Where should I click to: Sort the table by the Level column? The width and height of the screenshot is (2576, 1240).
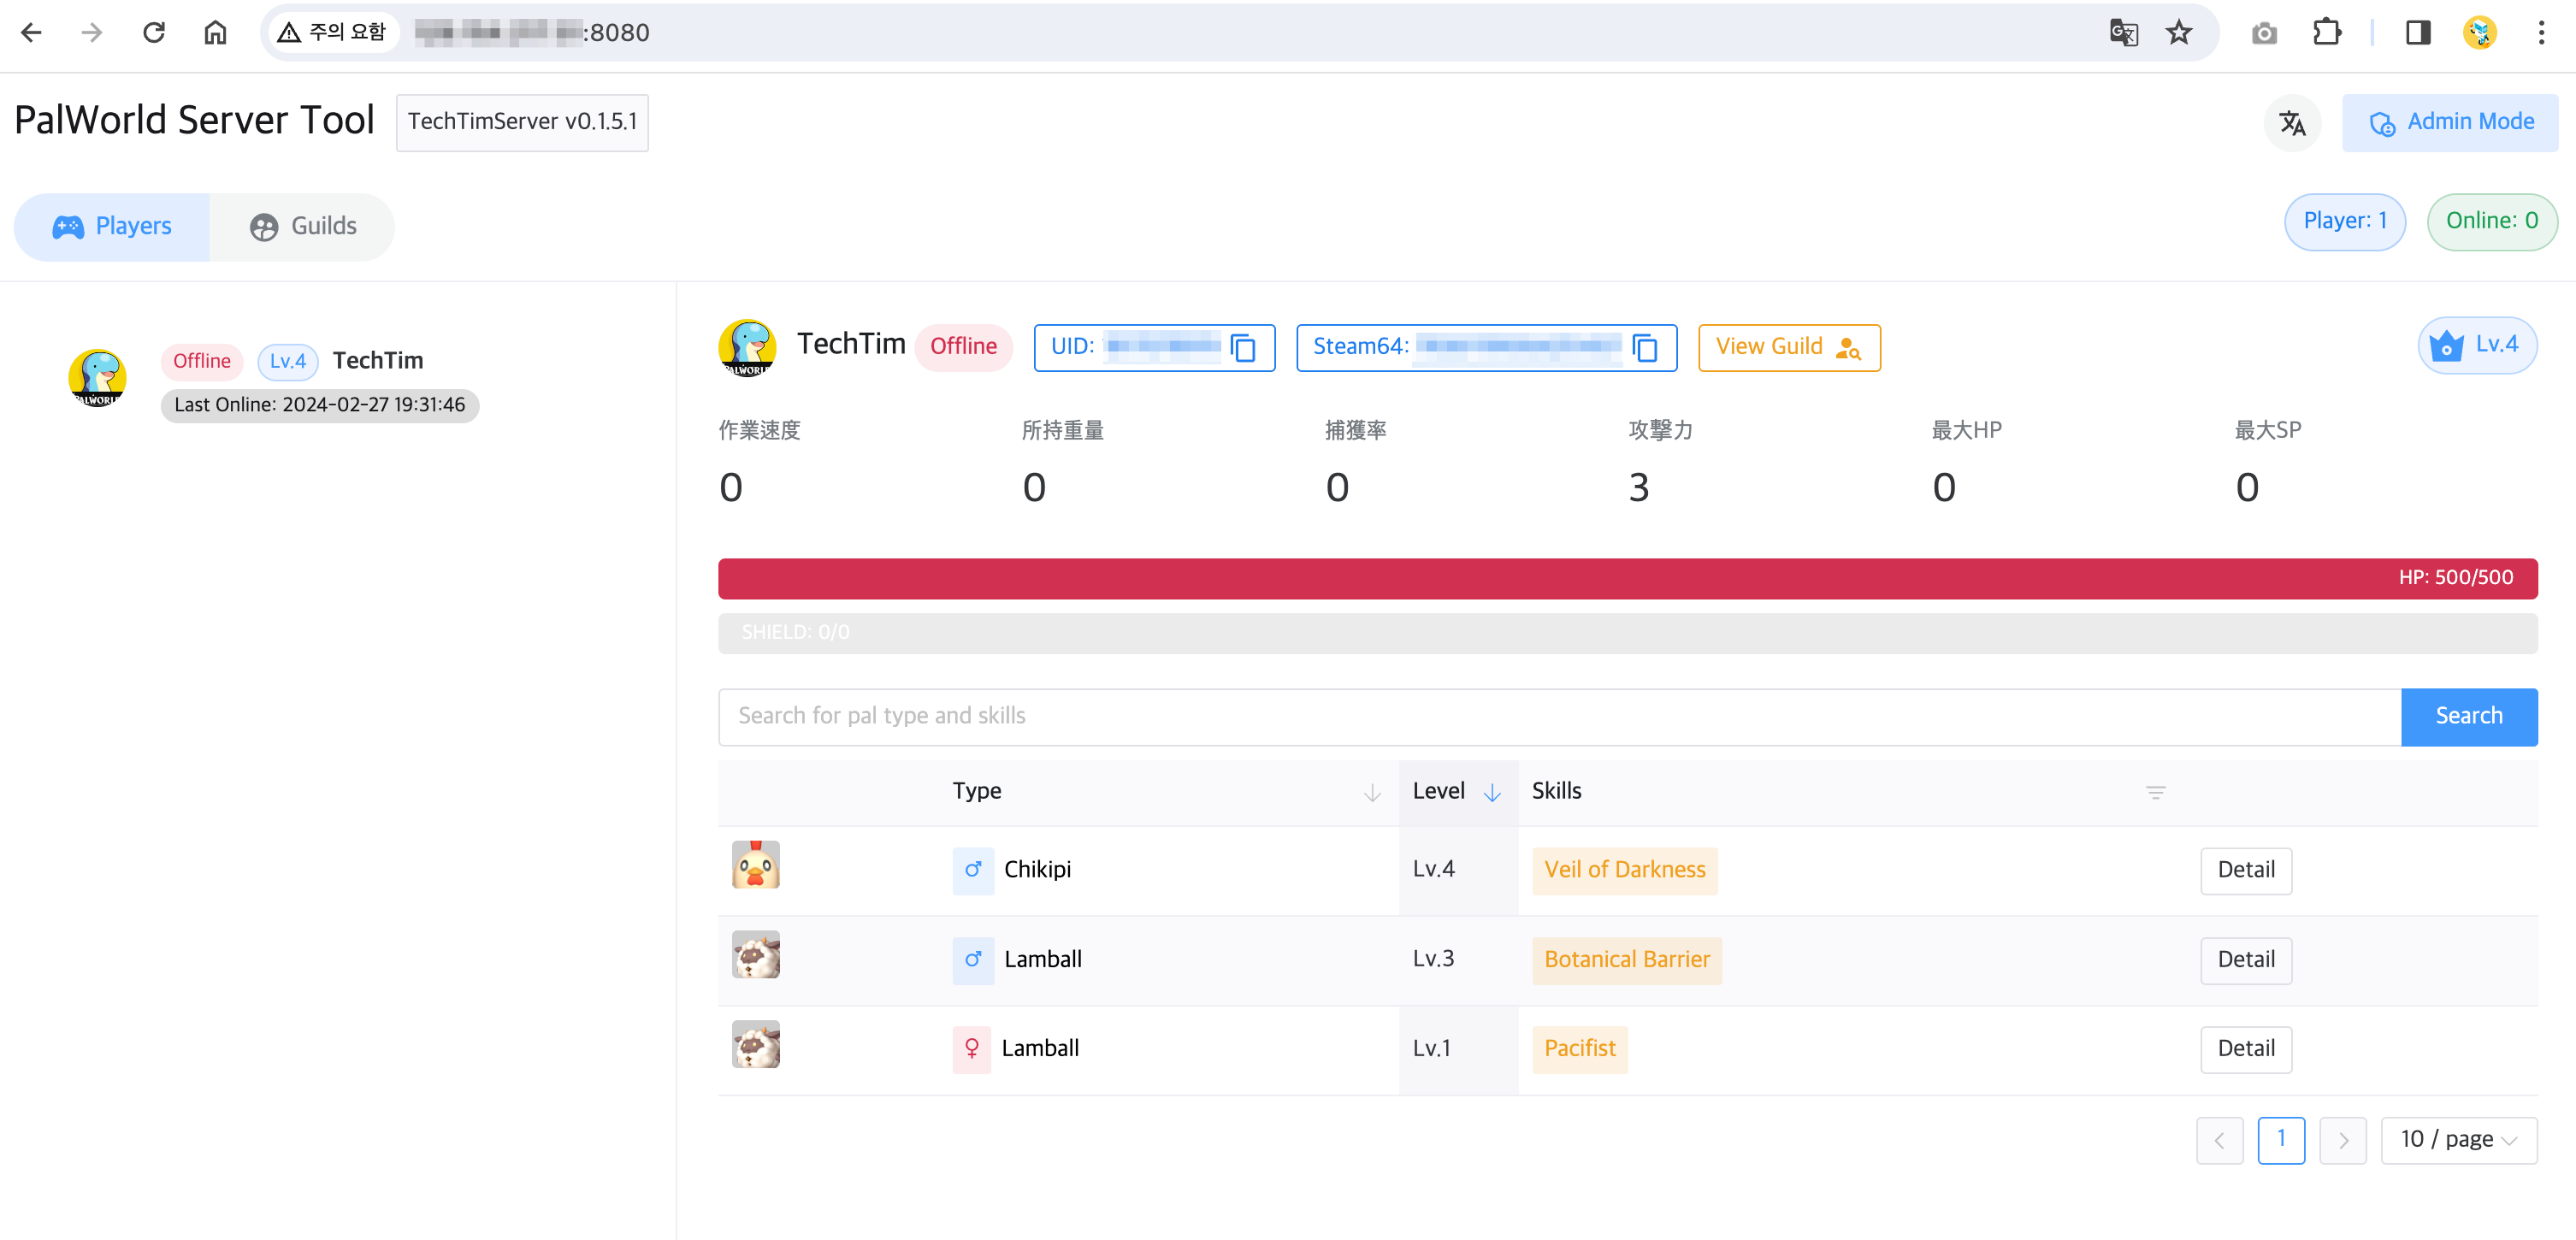[x=1491, y=792]
